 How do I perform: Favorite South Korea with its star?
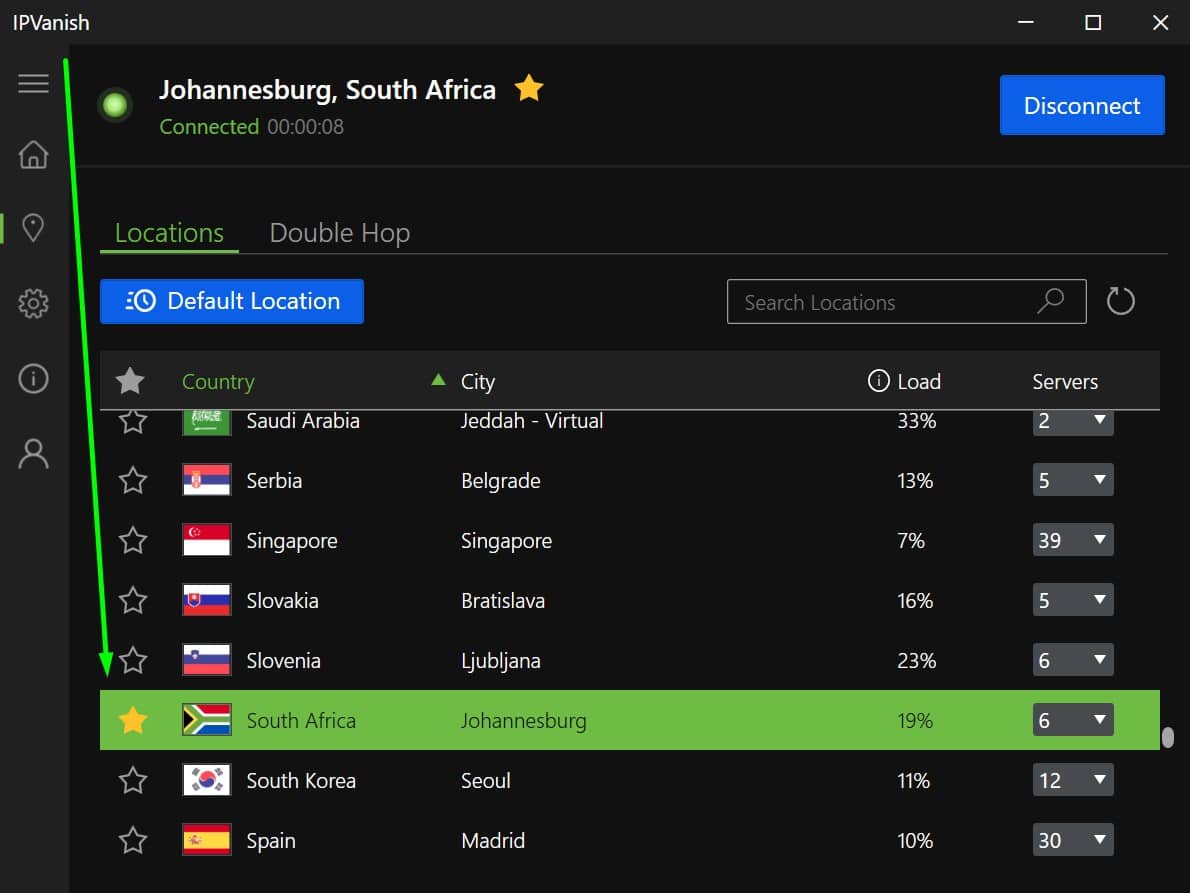(133, 780)
